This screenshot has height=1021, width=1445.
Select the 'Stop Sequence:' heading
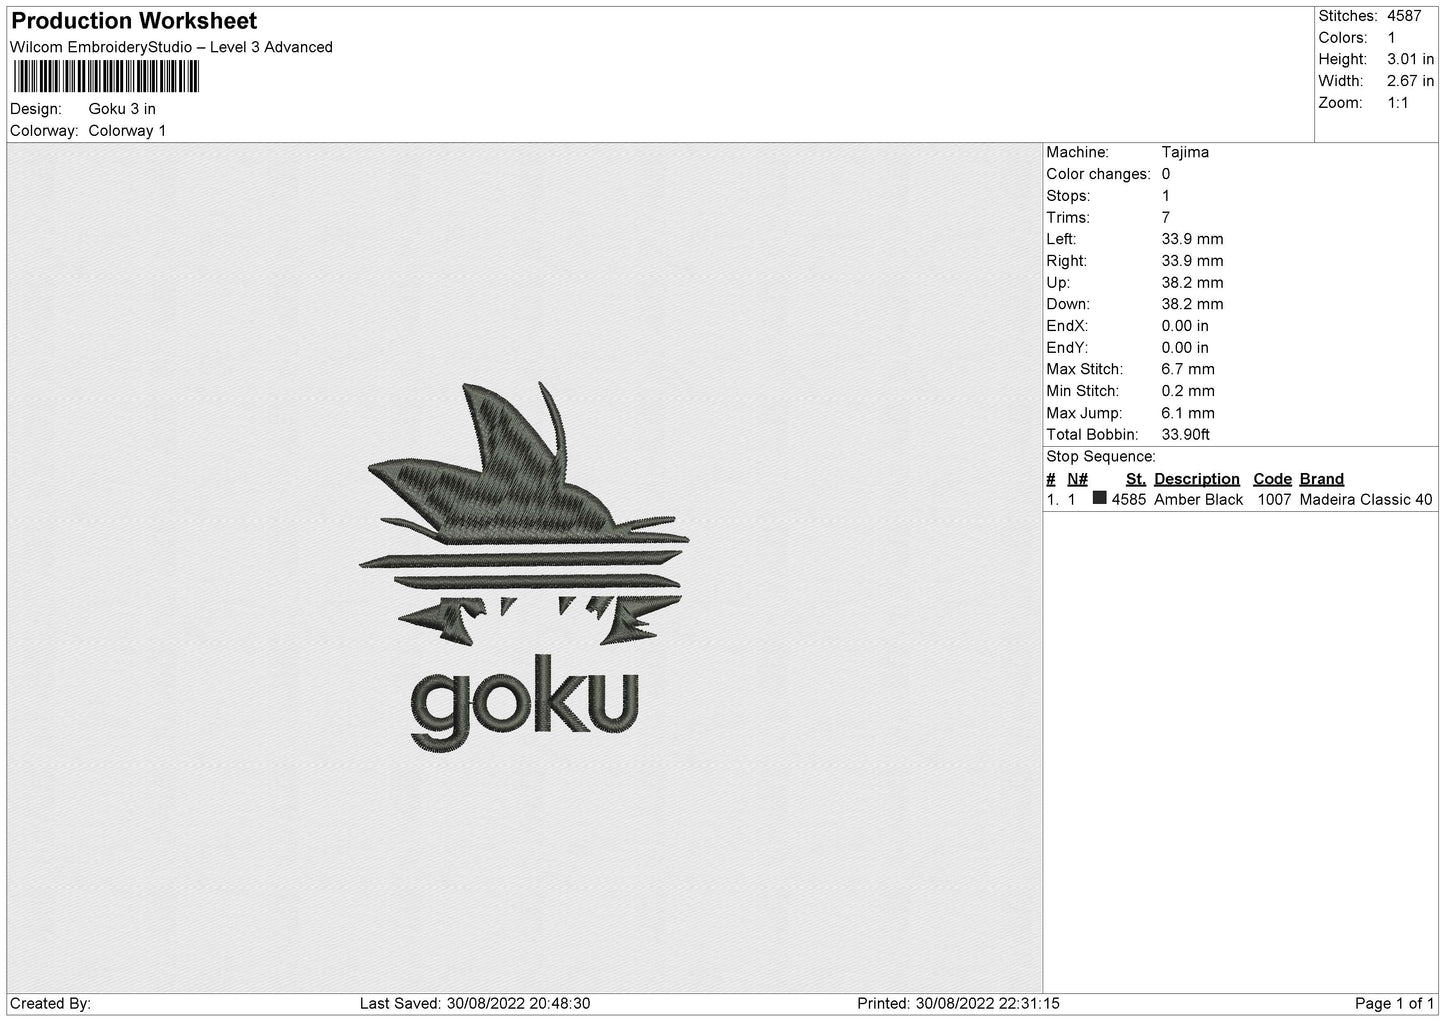pyautogui.click(x=1101, y=457)
